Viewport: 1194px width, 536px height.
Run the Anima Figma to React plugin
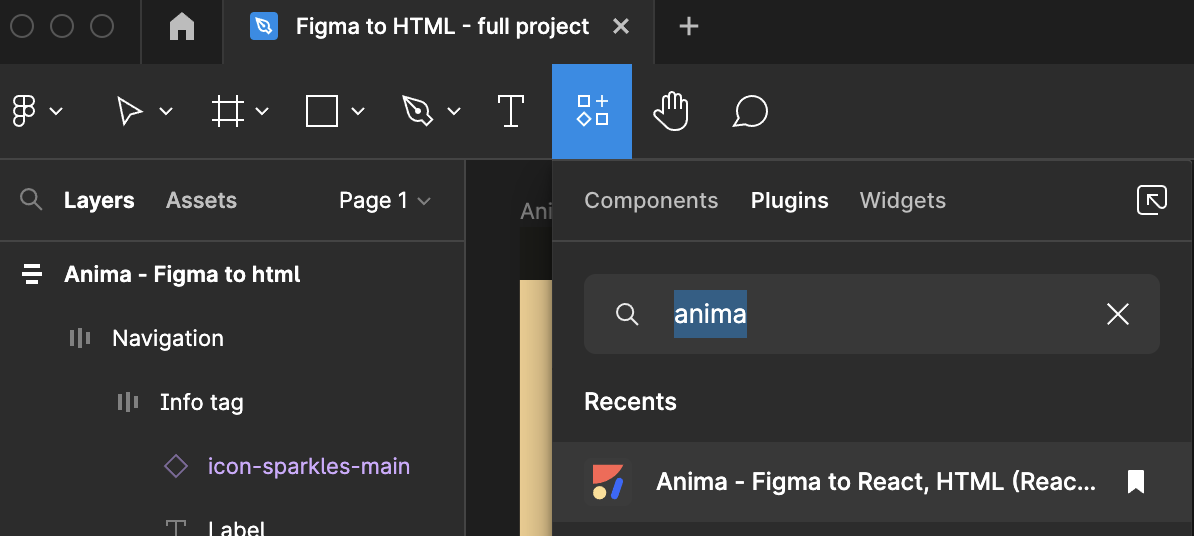(875, 482)
